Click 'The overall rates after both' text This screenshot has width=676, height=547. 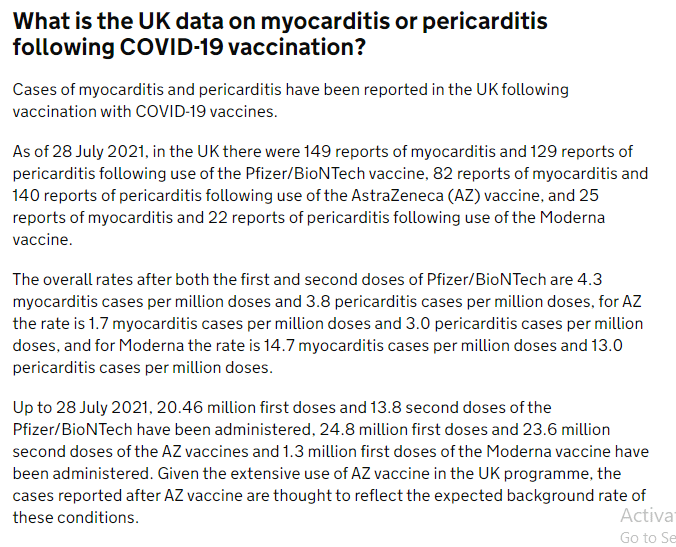click(111, 280)
